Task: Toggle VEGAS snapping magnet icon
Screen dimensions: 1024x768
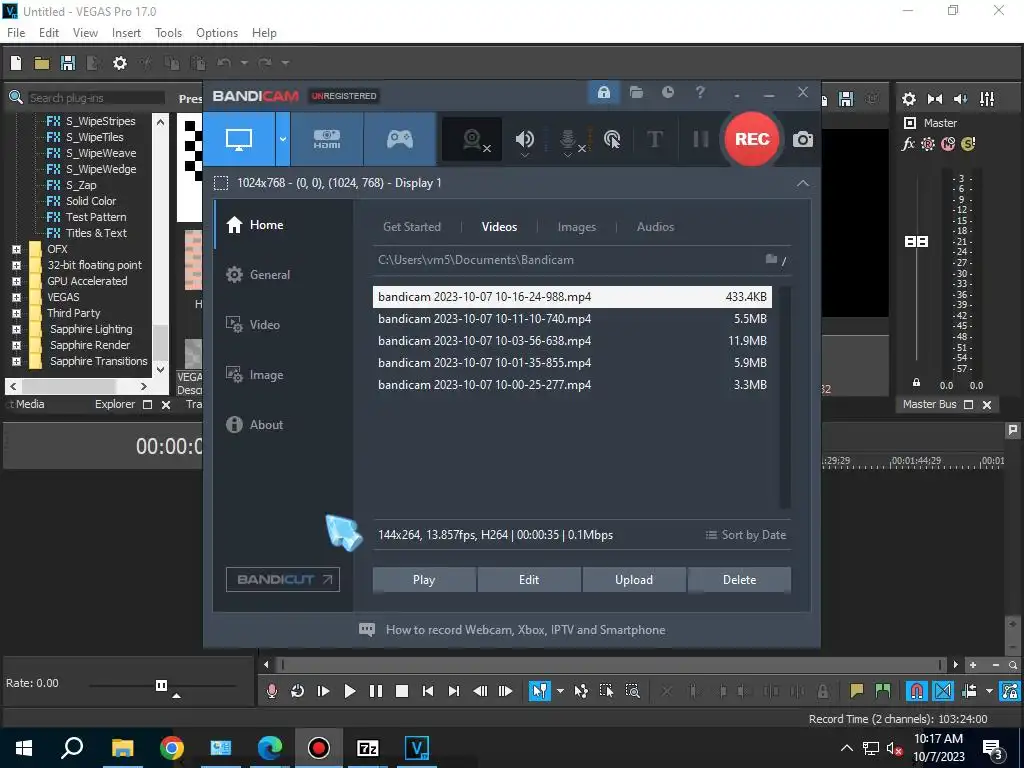Action: pos(916,691)
